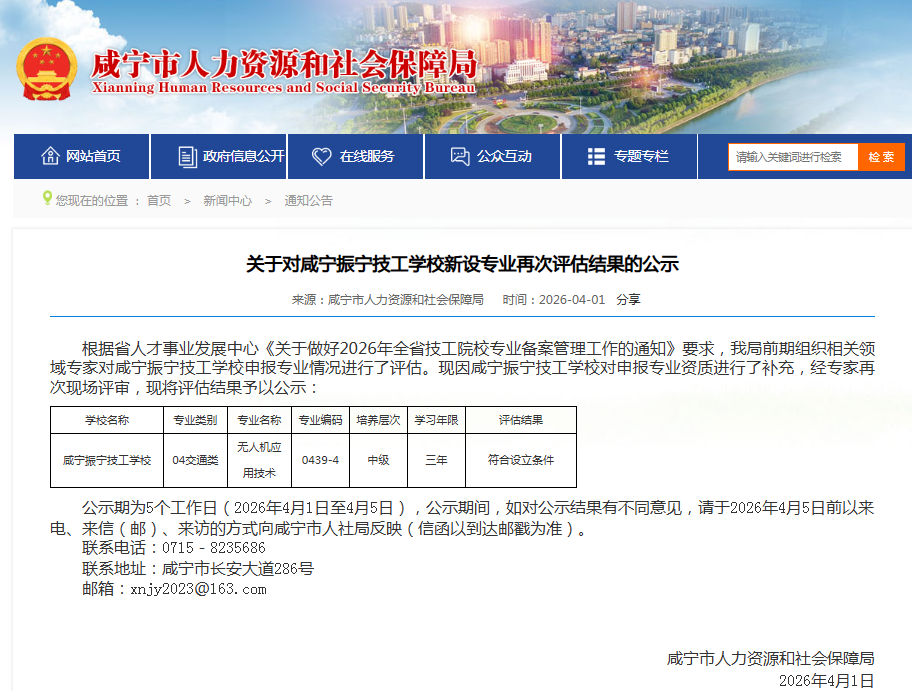Click the table cell 符合设立条件
The height and width of the screenshot is (691, 912).
click(x=521, y=461)
